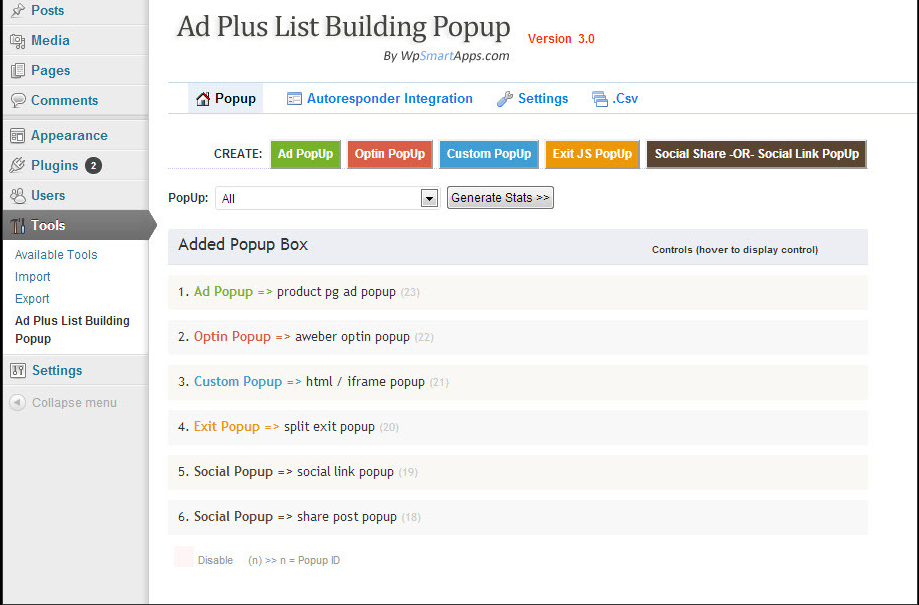This screenshot has width=919, height=605.
Task: Click the Users icon in sidebar
Action: tap(18, 196)
